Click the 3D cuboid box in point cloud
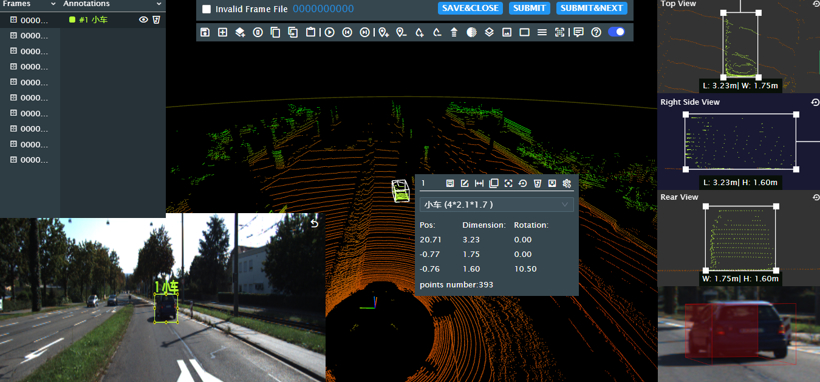This screenshot has width=820, height=382. 401,190
